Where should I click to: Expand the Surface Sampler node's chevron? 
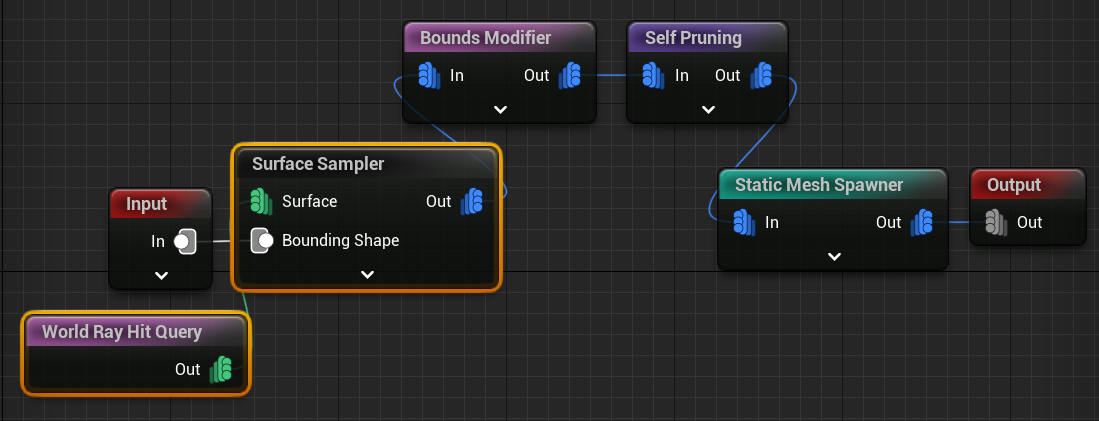(366, 274)
